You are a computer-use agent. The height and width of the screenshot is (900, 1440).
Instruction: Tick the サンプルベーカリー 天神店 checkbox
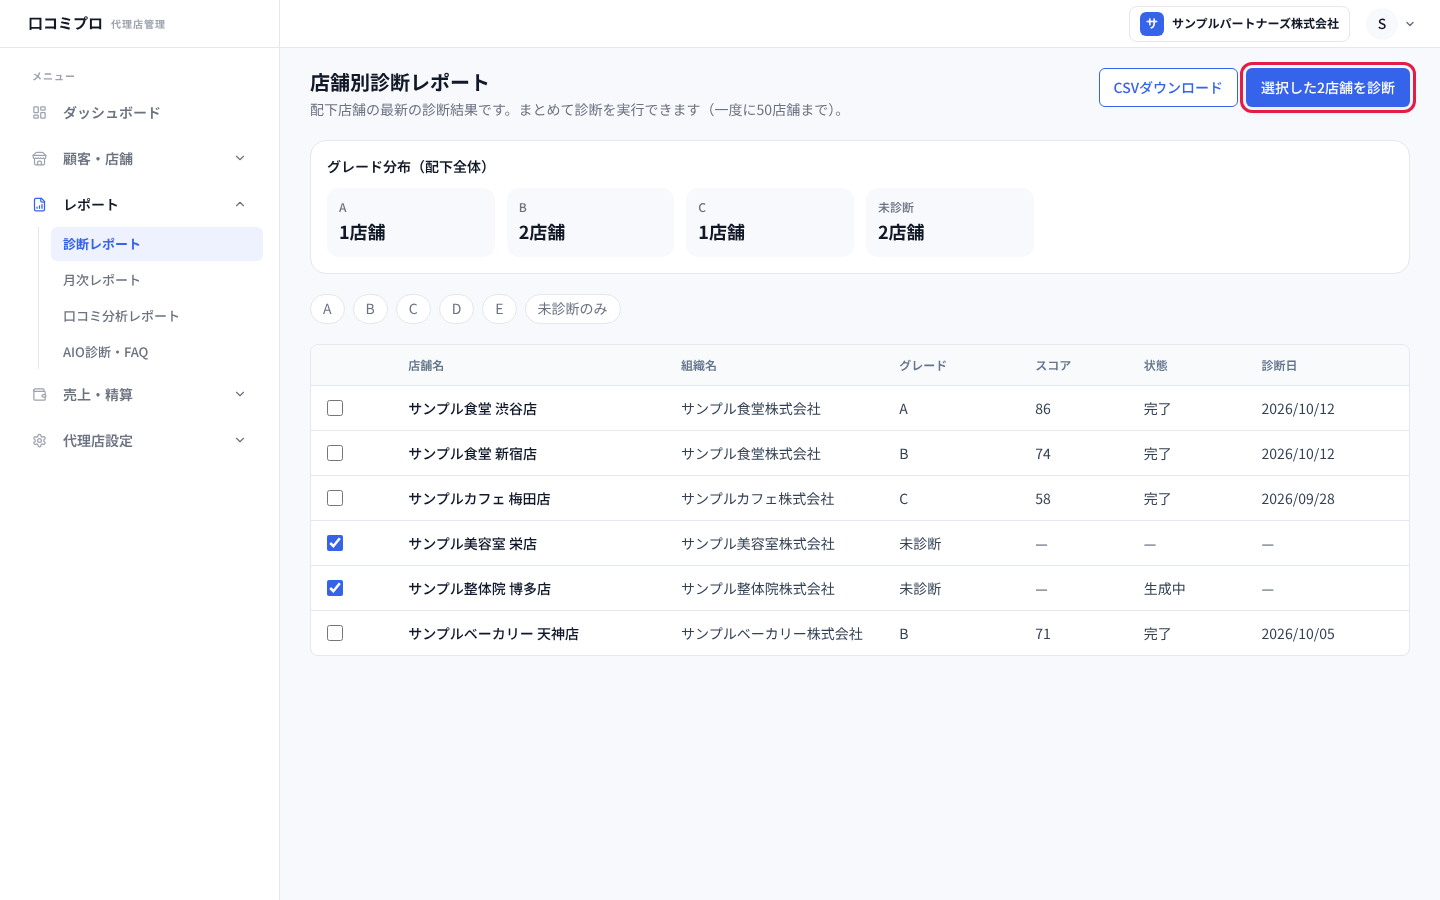coord(335,633)
